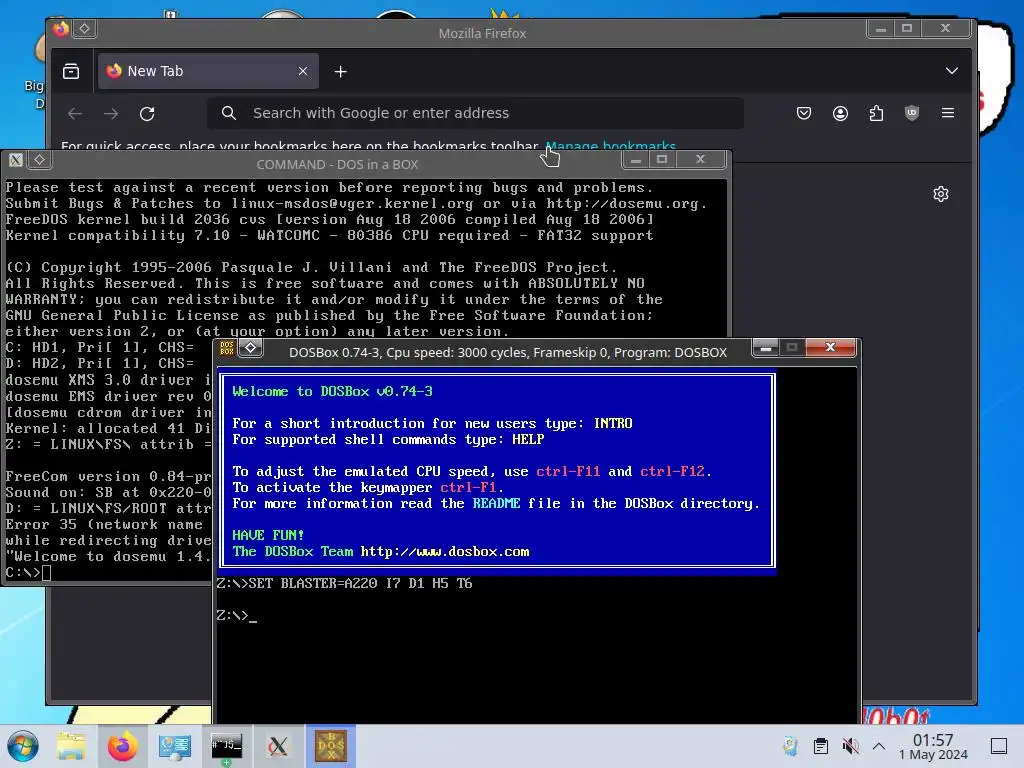Open the Firefox view tab list icon
1024x768 pixels.
tap(71, 71)
